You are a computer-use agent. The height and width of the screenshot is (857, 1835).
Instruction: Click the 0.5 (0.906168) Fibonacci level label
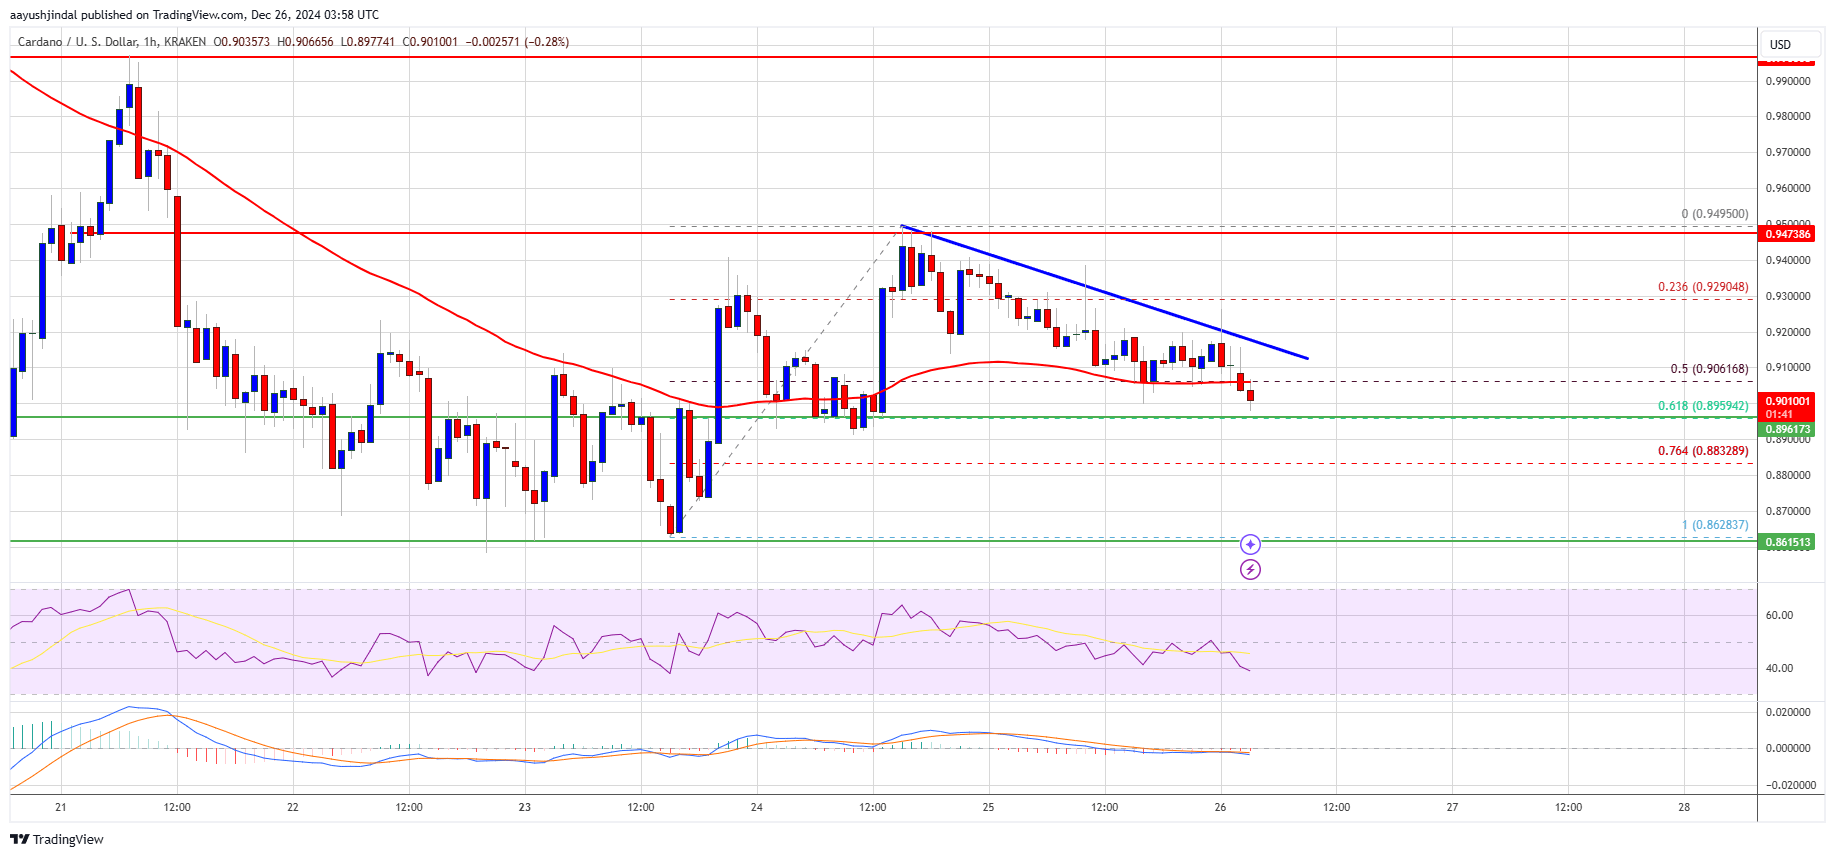point(1709,369)
